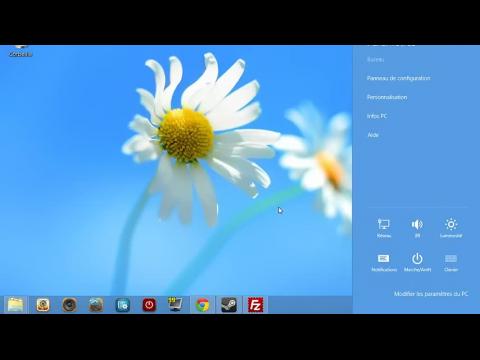Viewport: 480px width, 360px height.
Task: Click Modifier les paramètres du PC
Action: pos(431,294)
